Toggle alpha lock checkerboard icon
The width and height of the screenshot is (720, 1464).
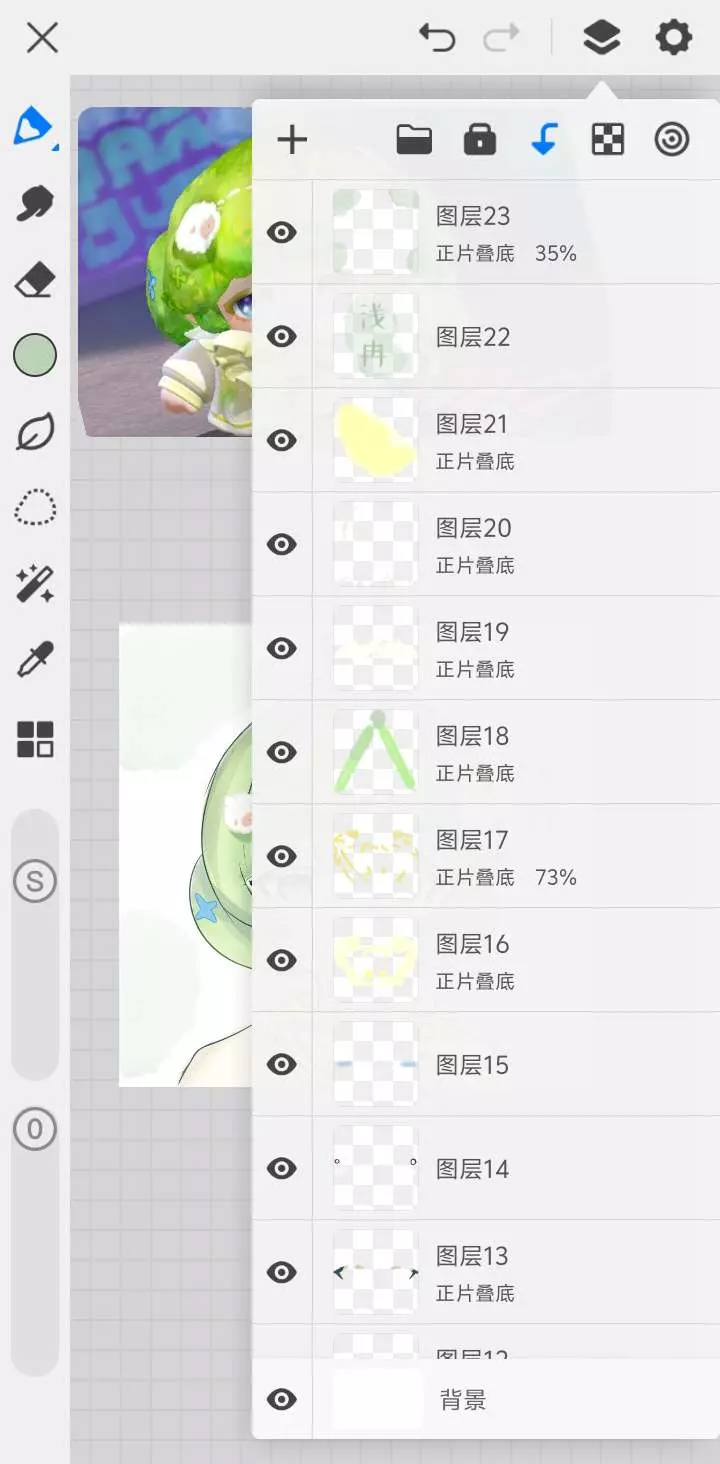tap(608, 140)
